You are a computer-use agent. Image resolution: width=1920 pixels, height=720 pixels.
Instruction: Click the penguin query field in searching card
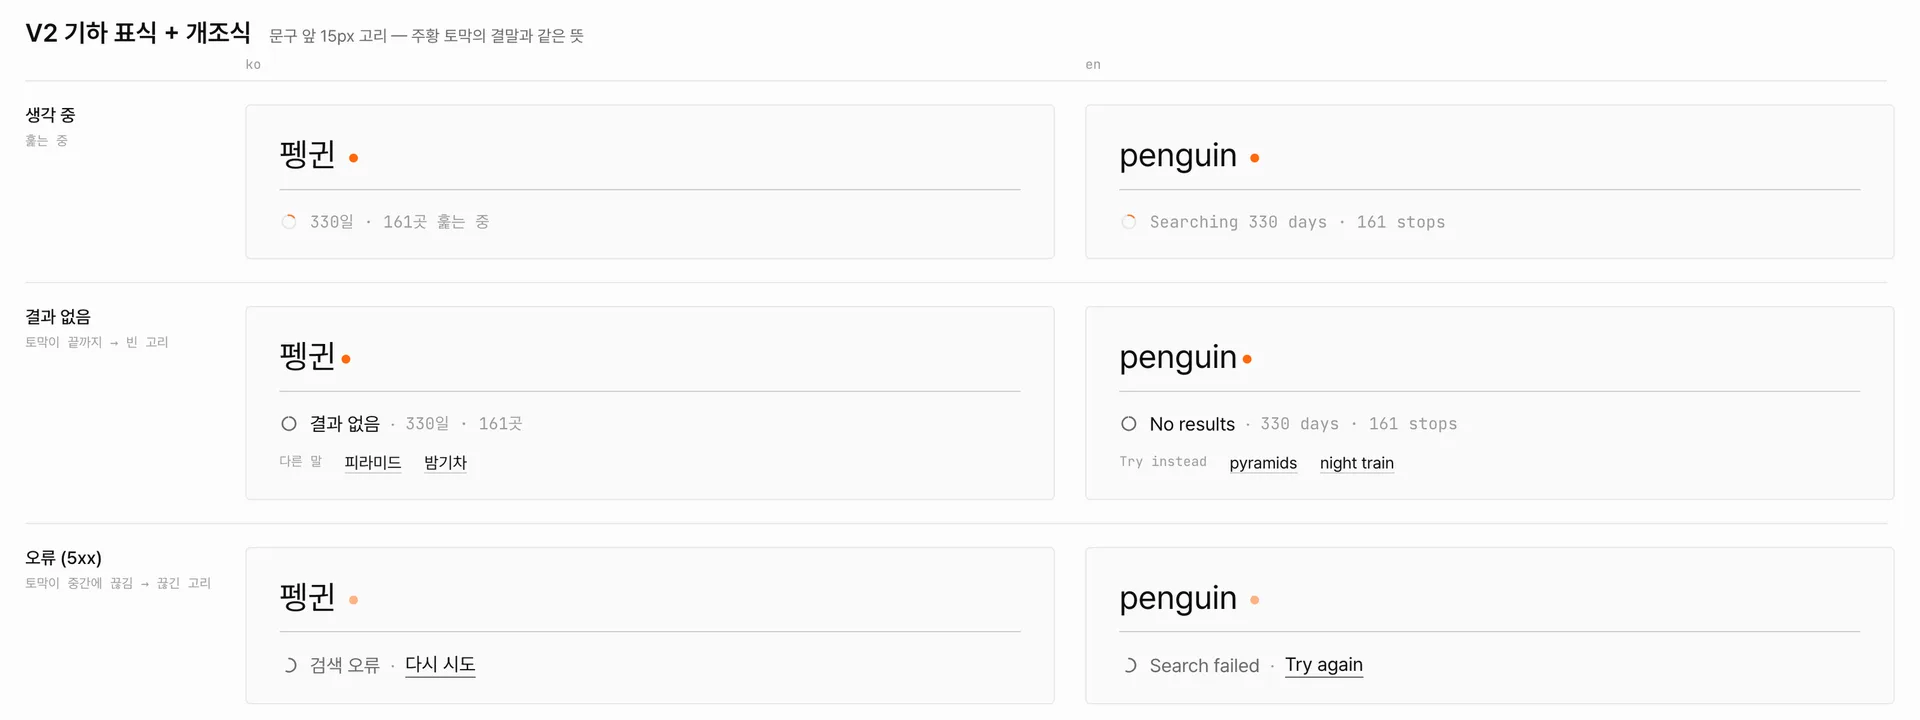tap(1490, 156)
